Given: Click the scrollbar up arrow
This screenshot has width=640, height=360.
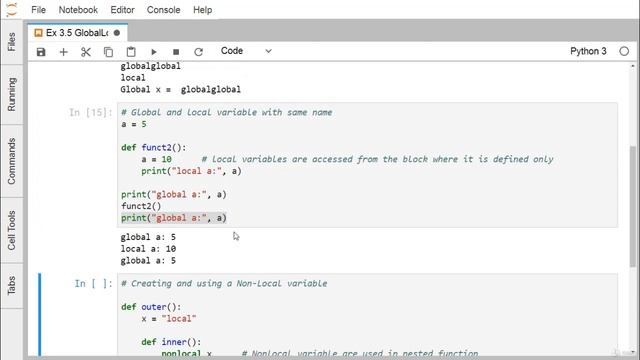Looking at the screenshot, I should [x=633, y=66].
